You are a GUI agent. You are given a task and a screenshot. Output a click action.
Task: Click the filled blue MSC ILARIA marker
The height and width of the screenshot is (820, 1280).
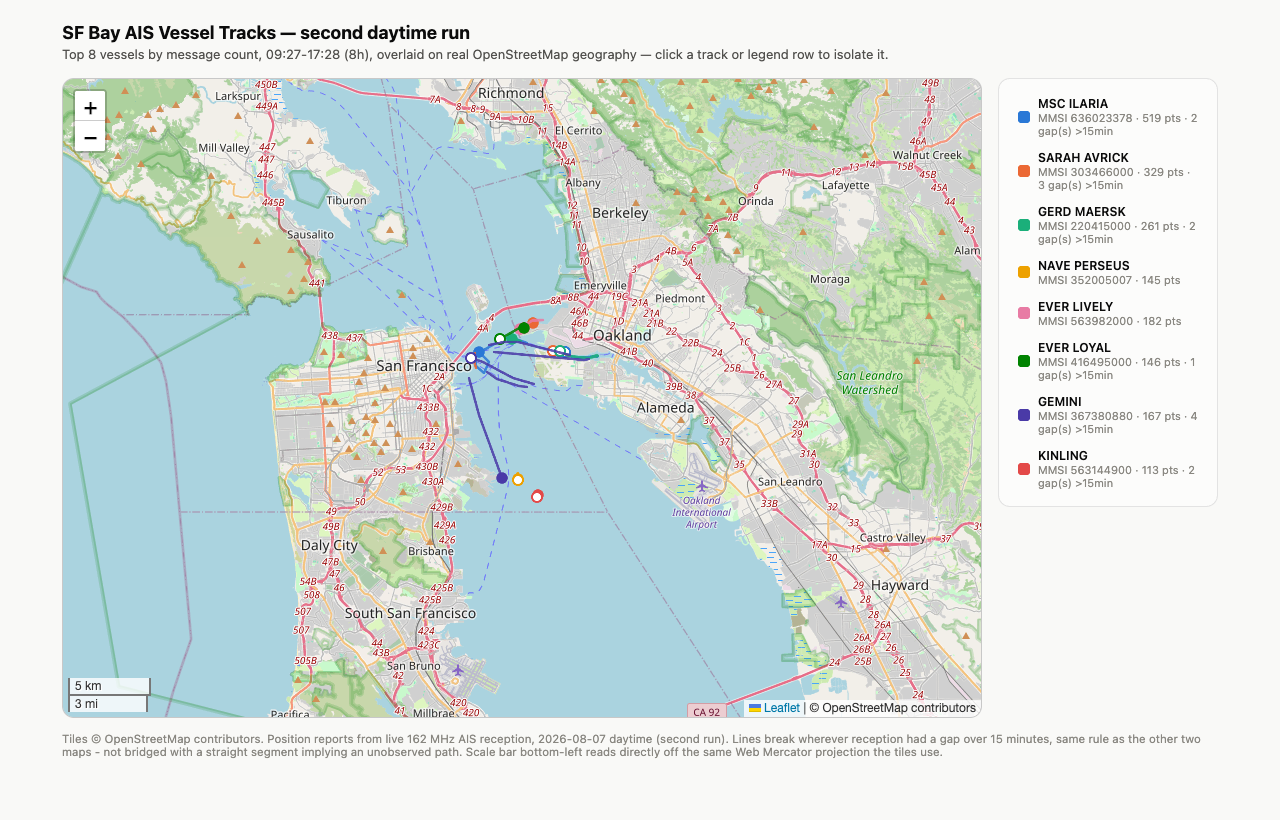[479, 352]
